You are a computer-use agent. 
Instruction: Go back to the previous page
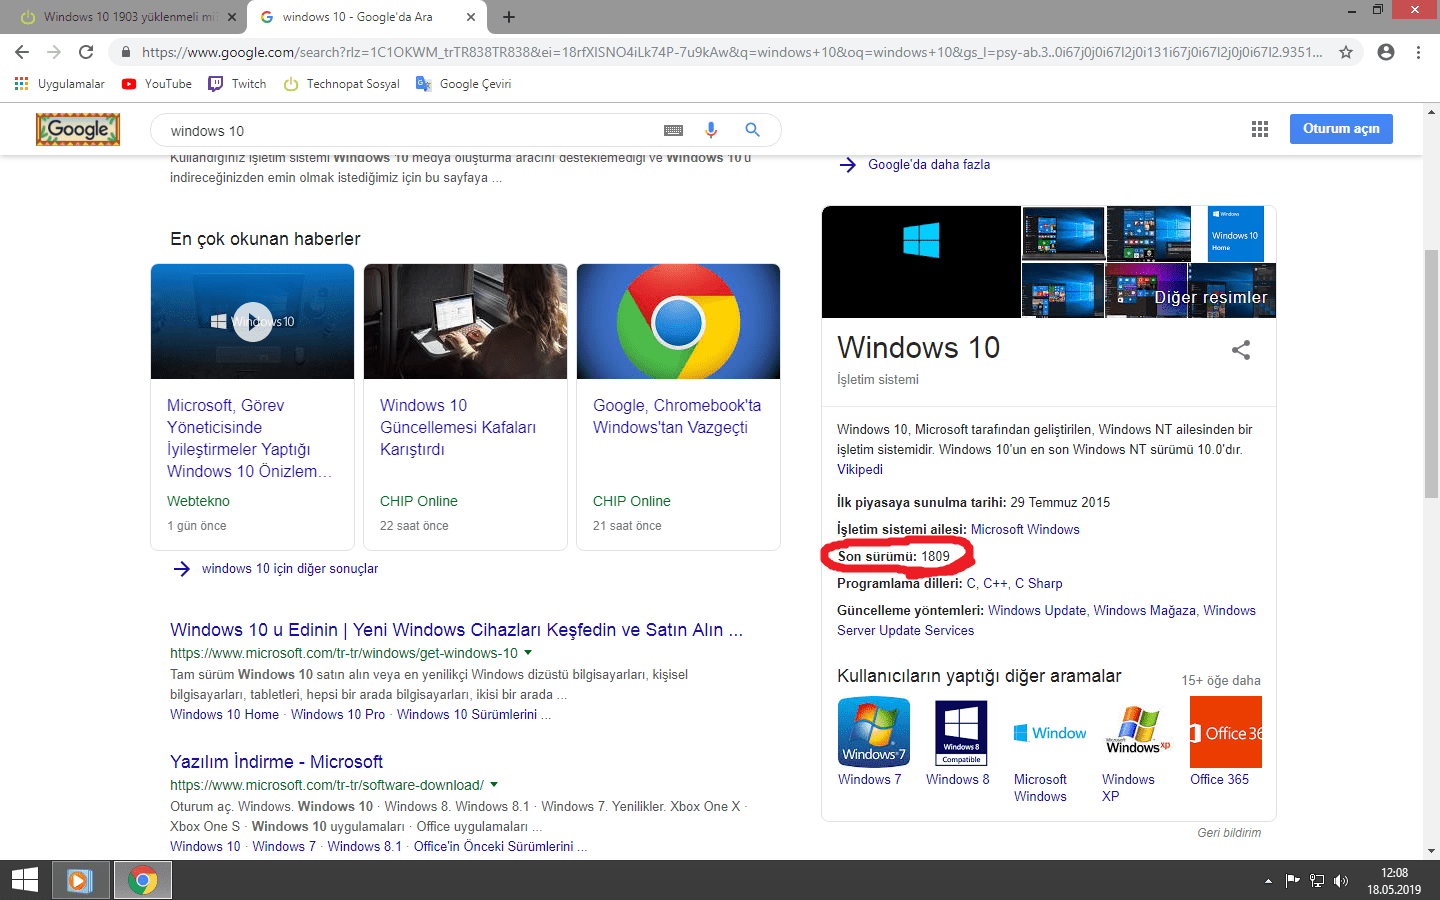coord(22,52)
